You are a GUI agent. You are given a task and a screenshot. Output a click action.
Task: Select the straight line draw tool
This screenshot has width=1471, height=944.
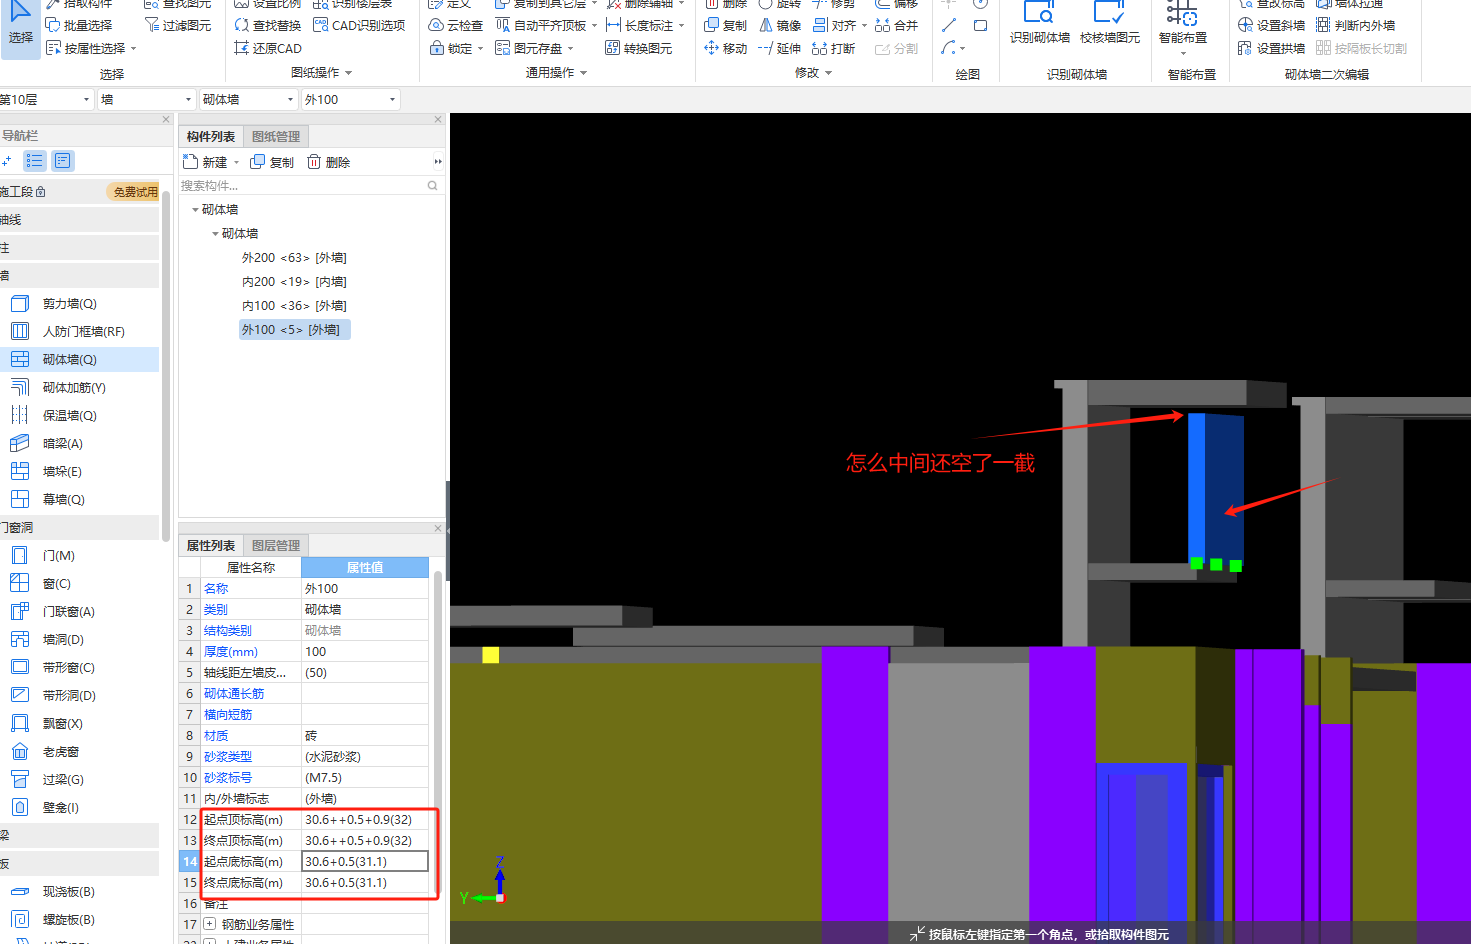pos(949,25)
